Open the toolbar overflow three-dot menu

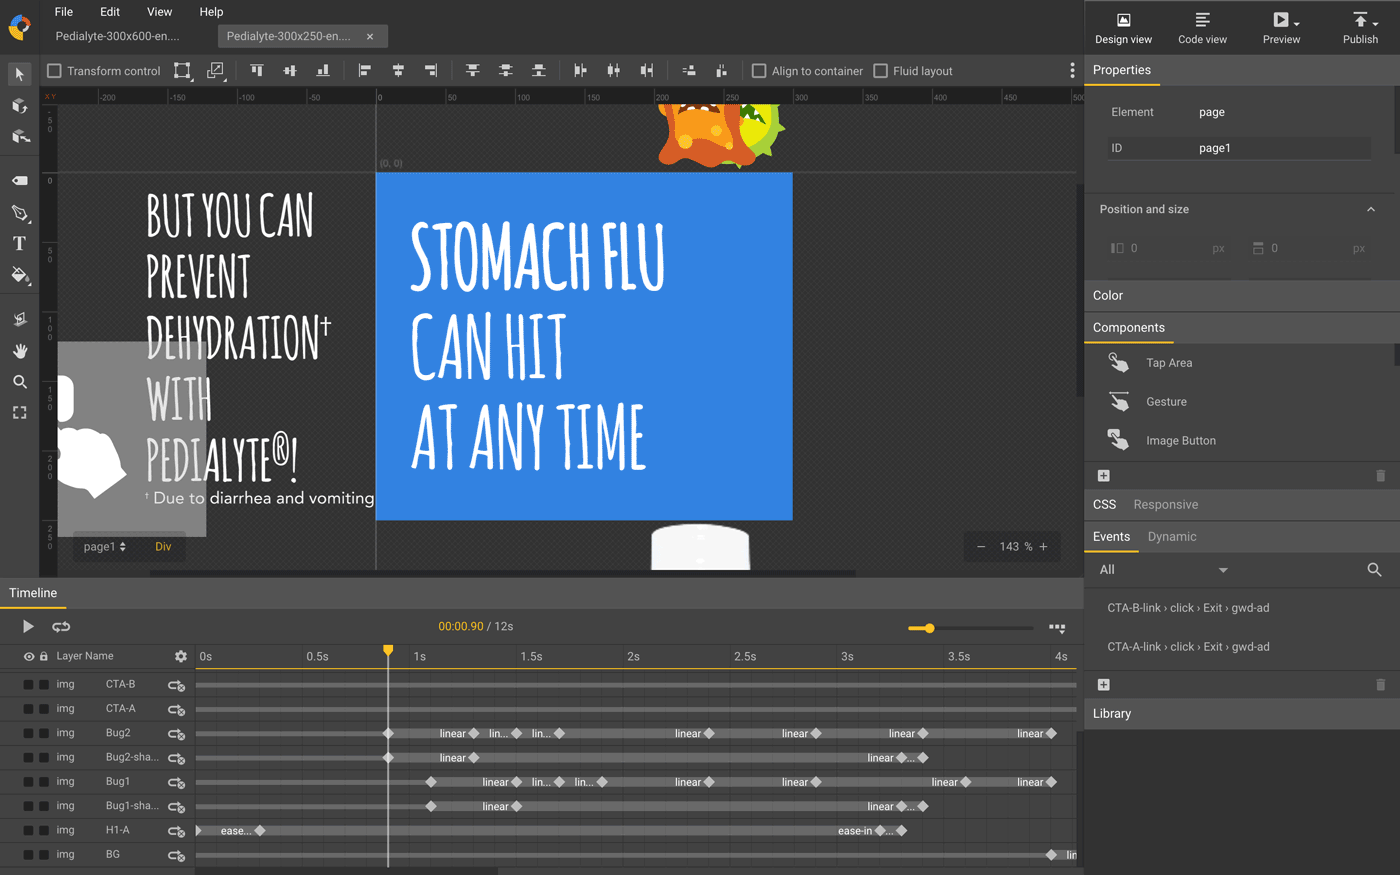tap(1072, 71)
